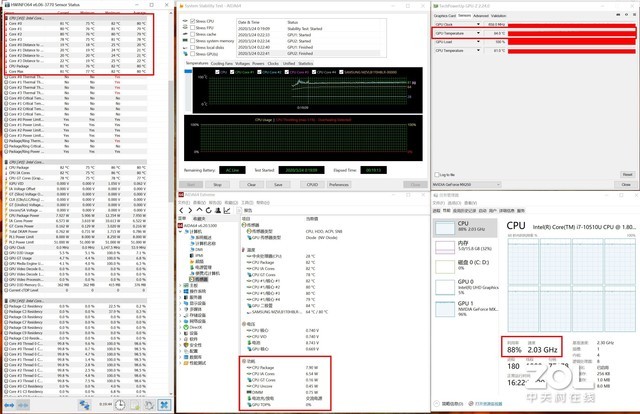Image resolution: width=640 pixels, height=414 pixels.
Task: Click HWiNFO blue X close-sensors icon
Action: click(164, 405)
